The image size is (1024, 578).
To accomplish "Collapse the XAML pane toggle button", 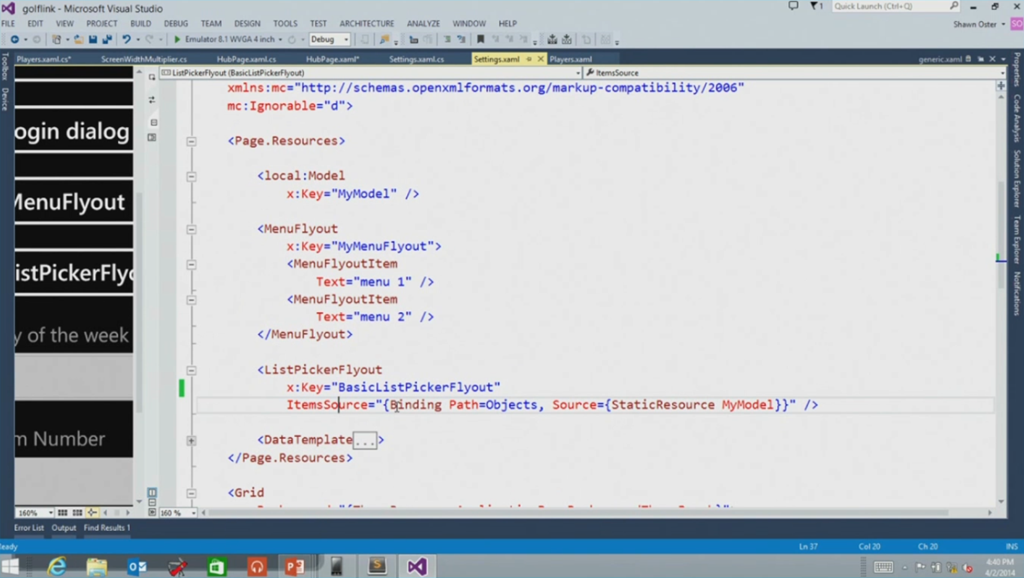I will point(152,513).
